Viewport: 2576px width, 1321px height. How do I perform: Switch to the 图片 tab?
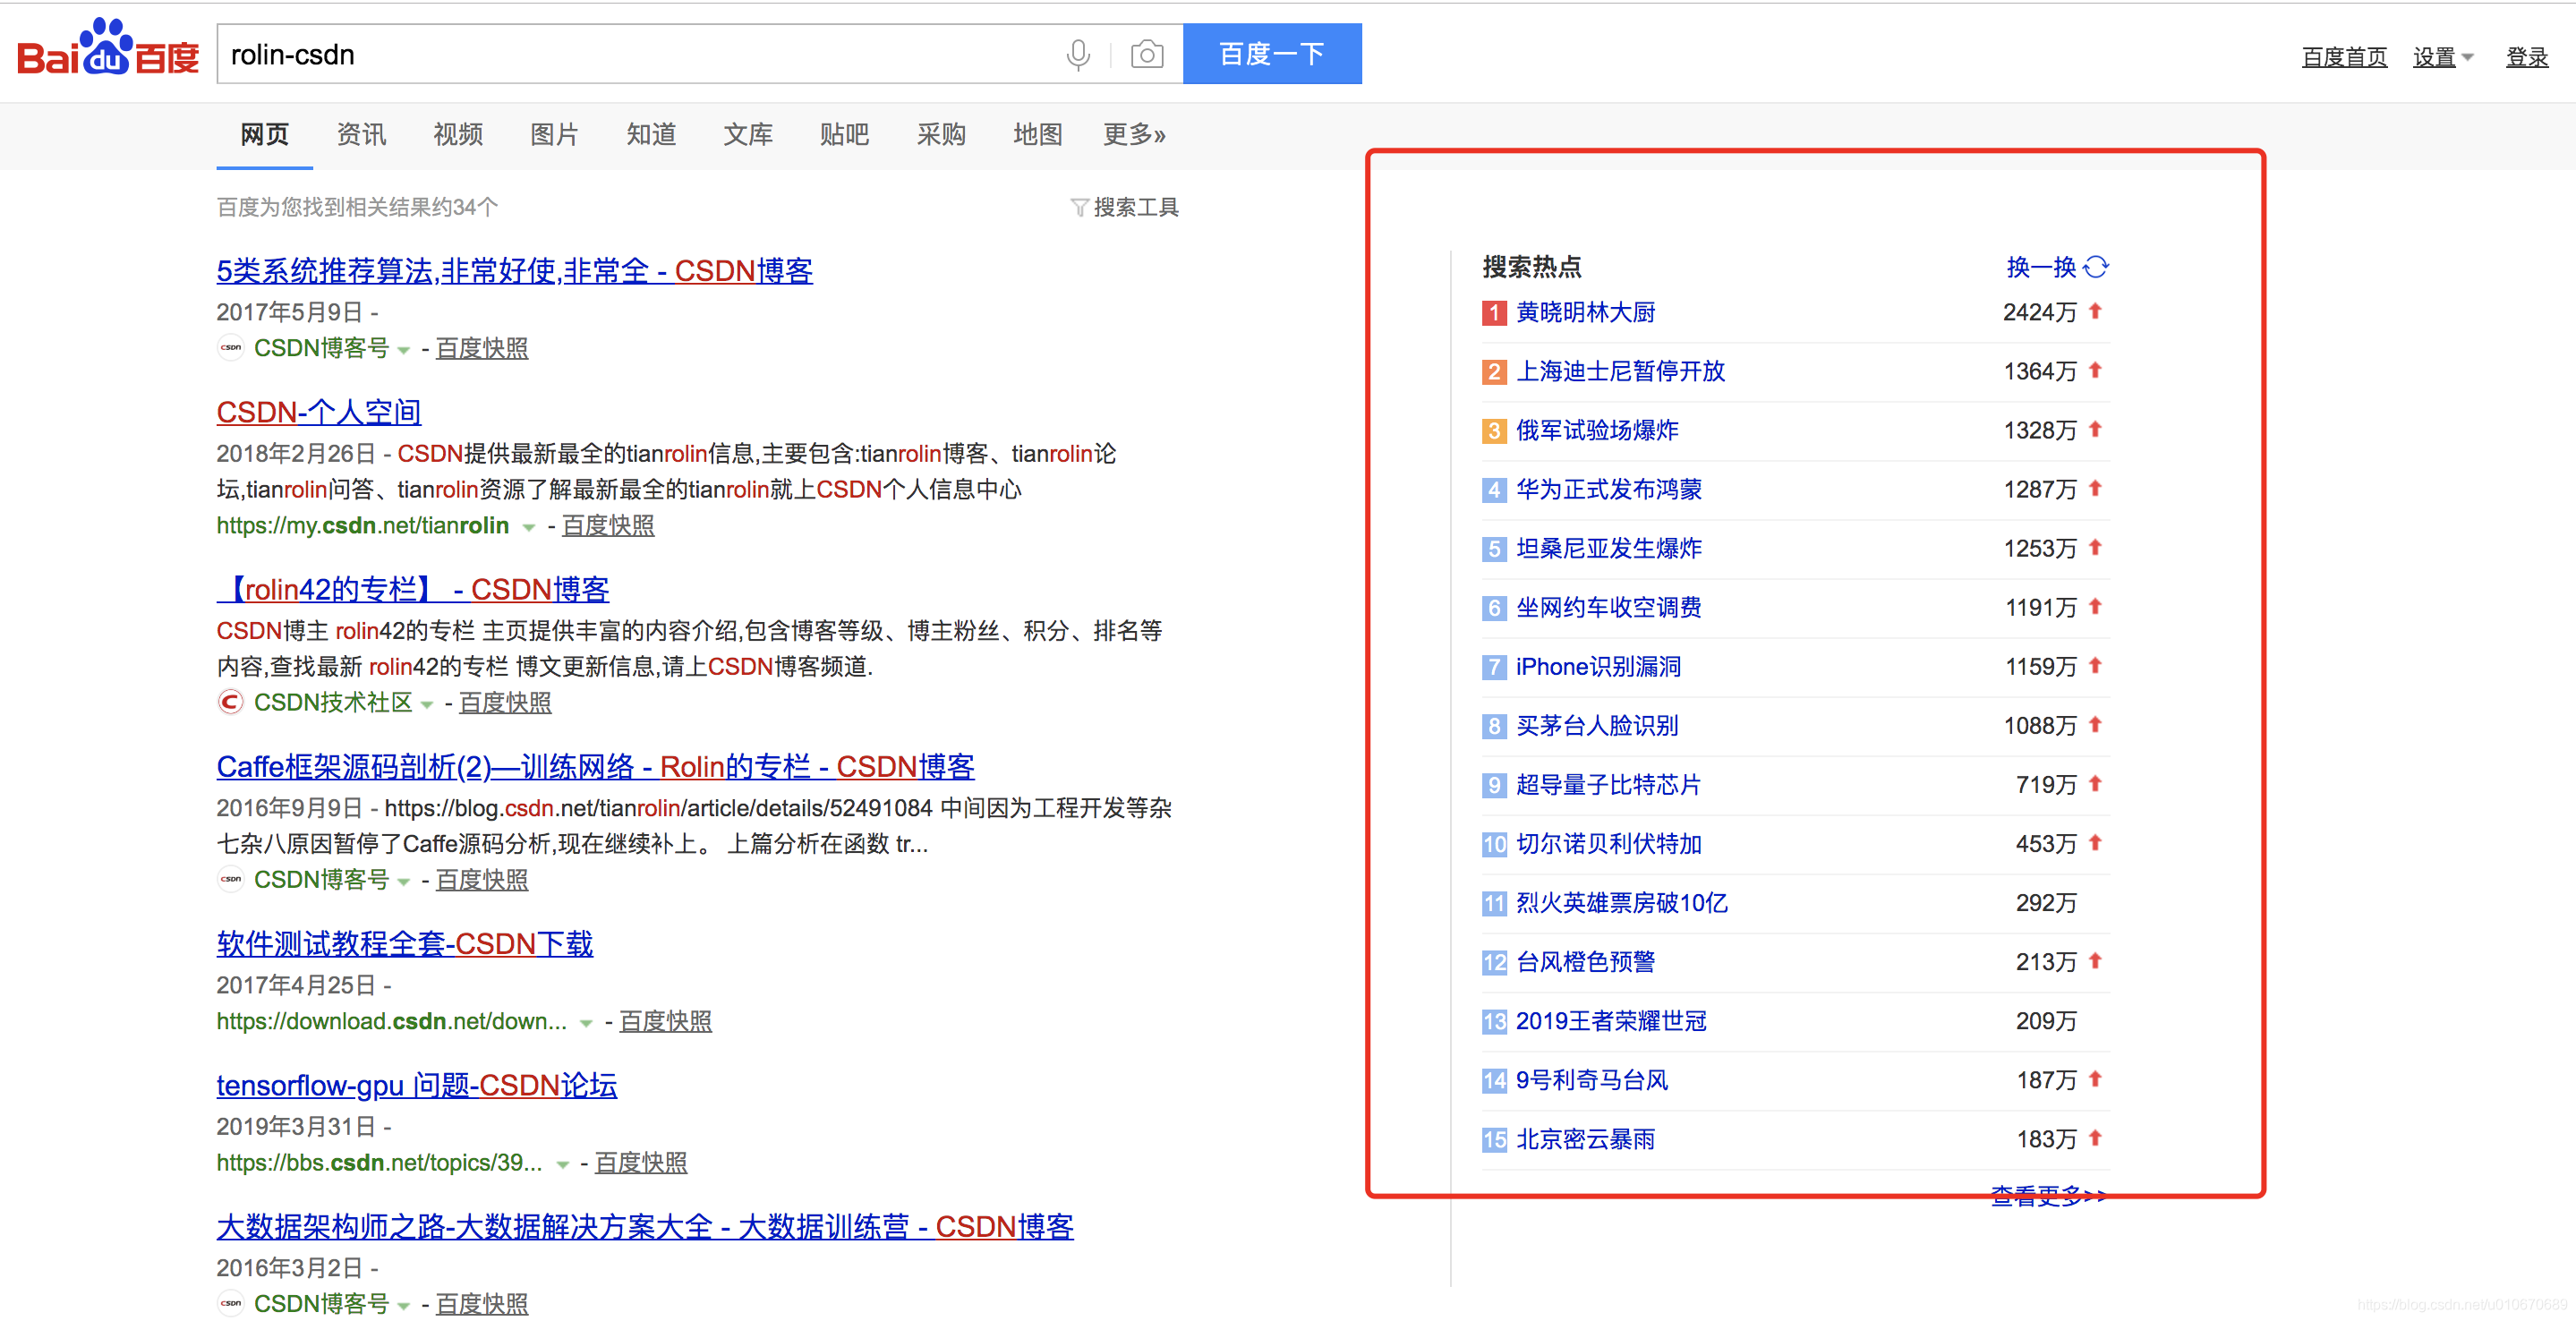click(554, 135)
